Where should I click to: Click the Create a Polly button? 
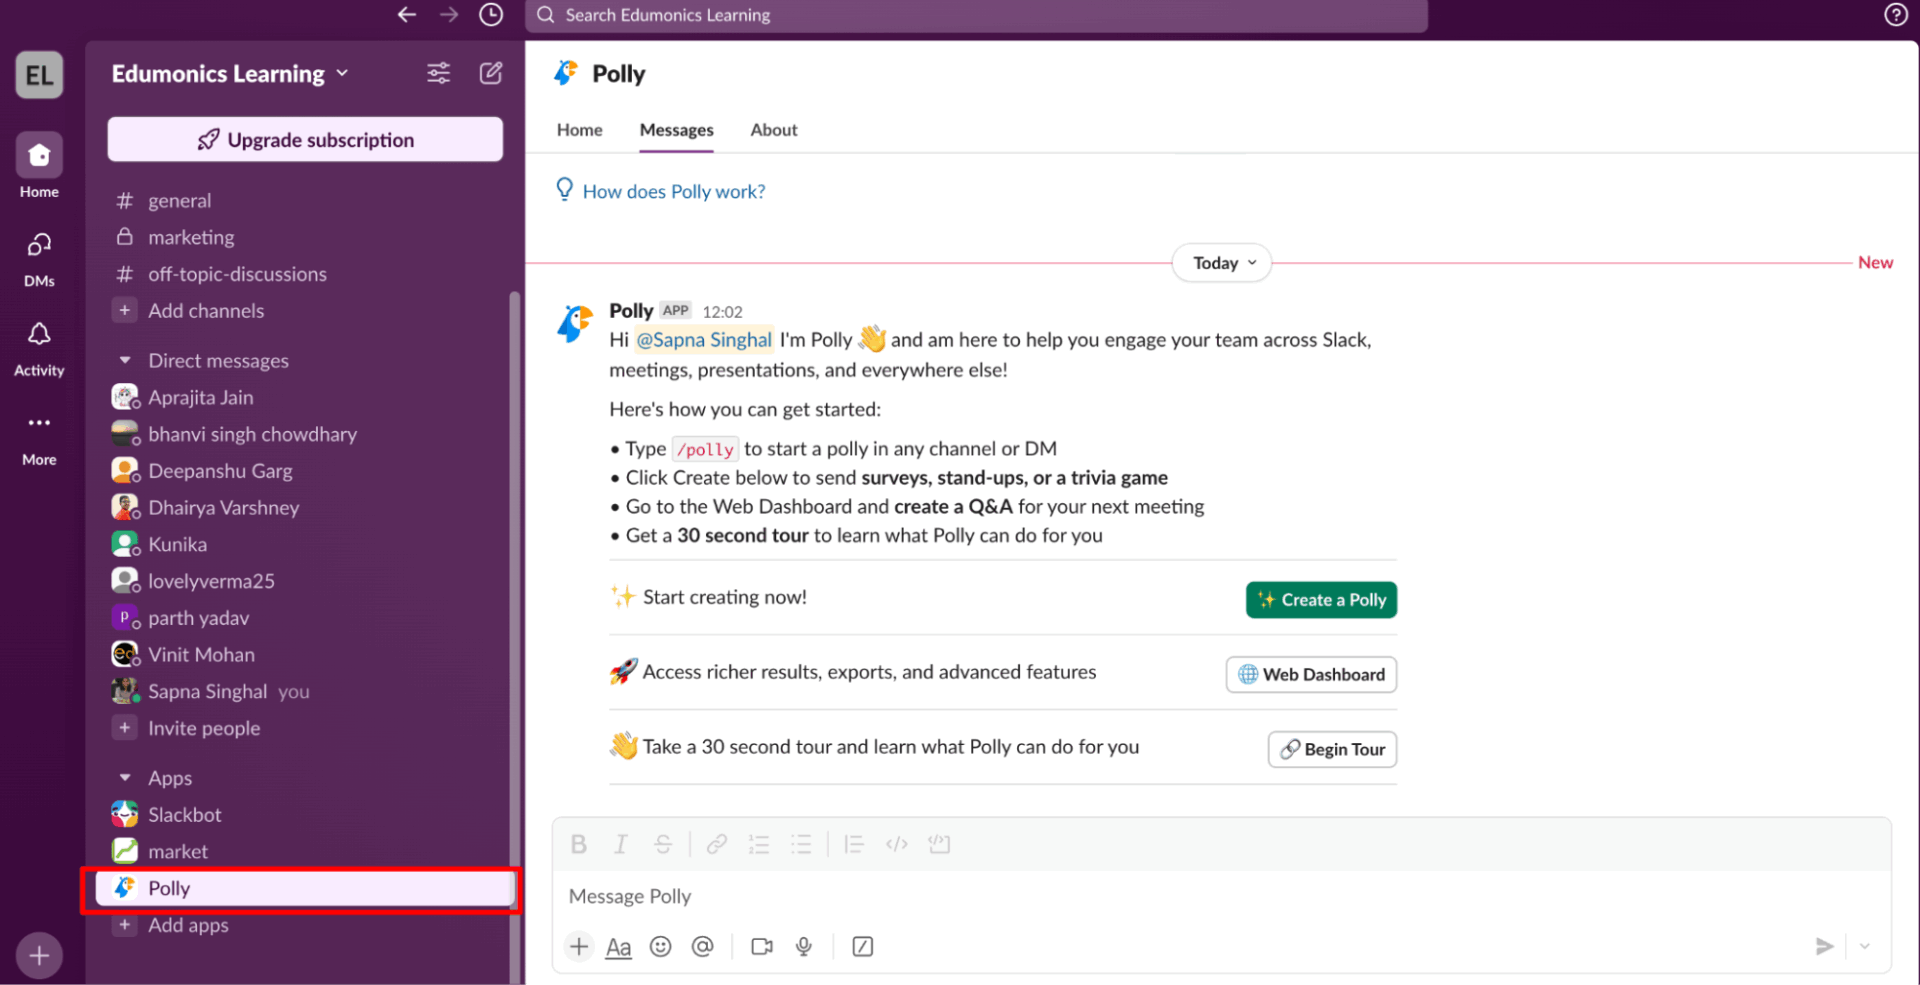pos(1321,600)
